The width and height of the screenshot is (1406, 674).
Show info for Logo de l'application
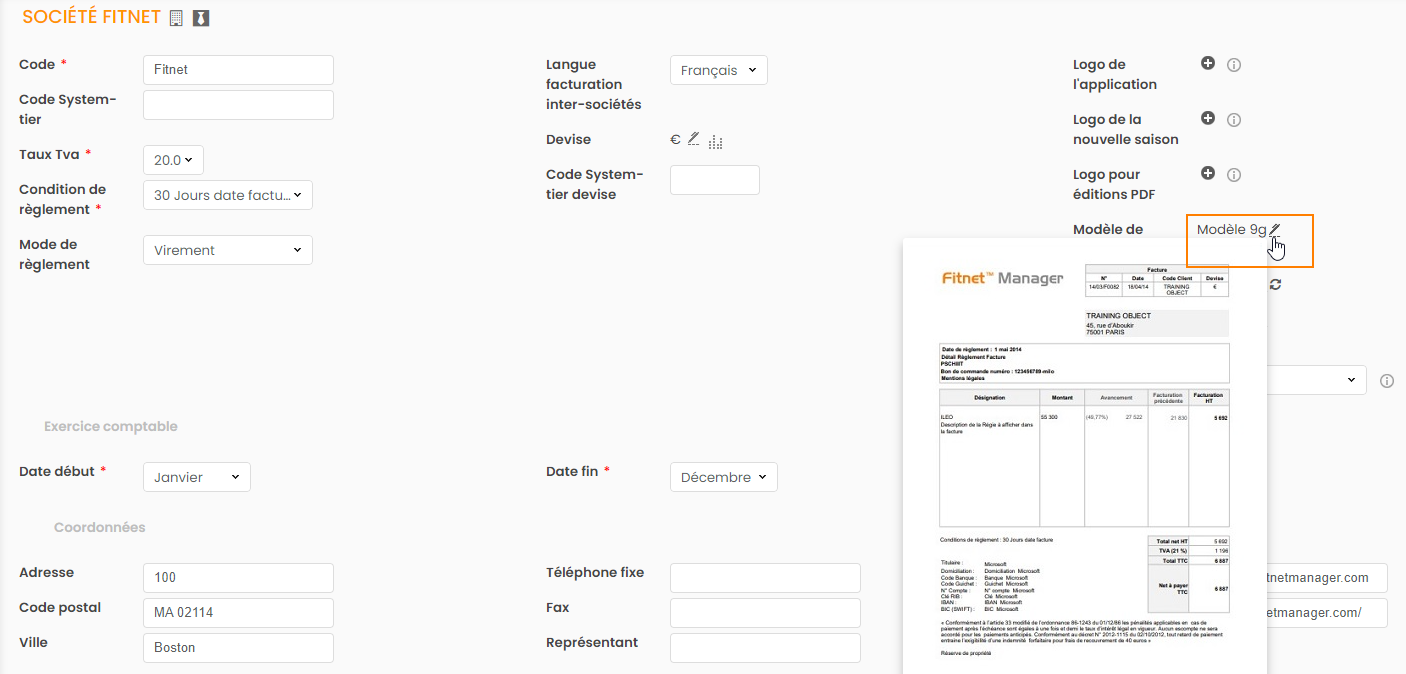coord(1234,65)
